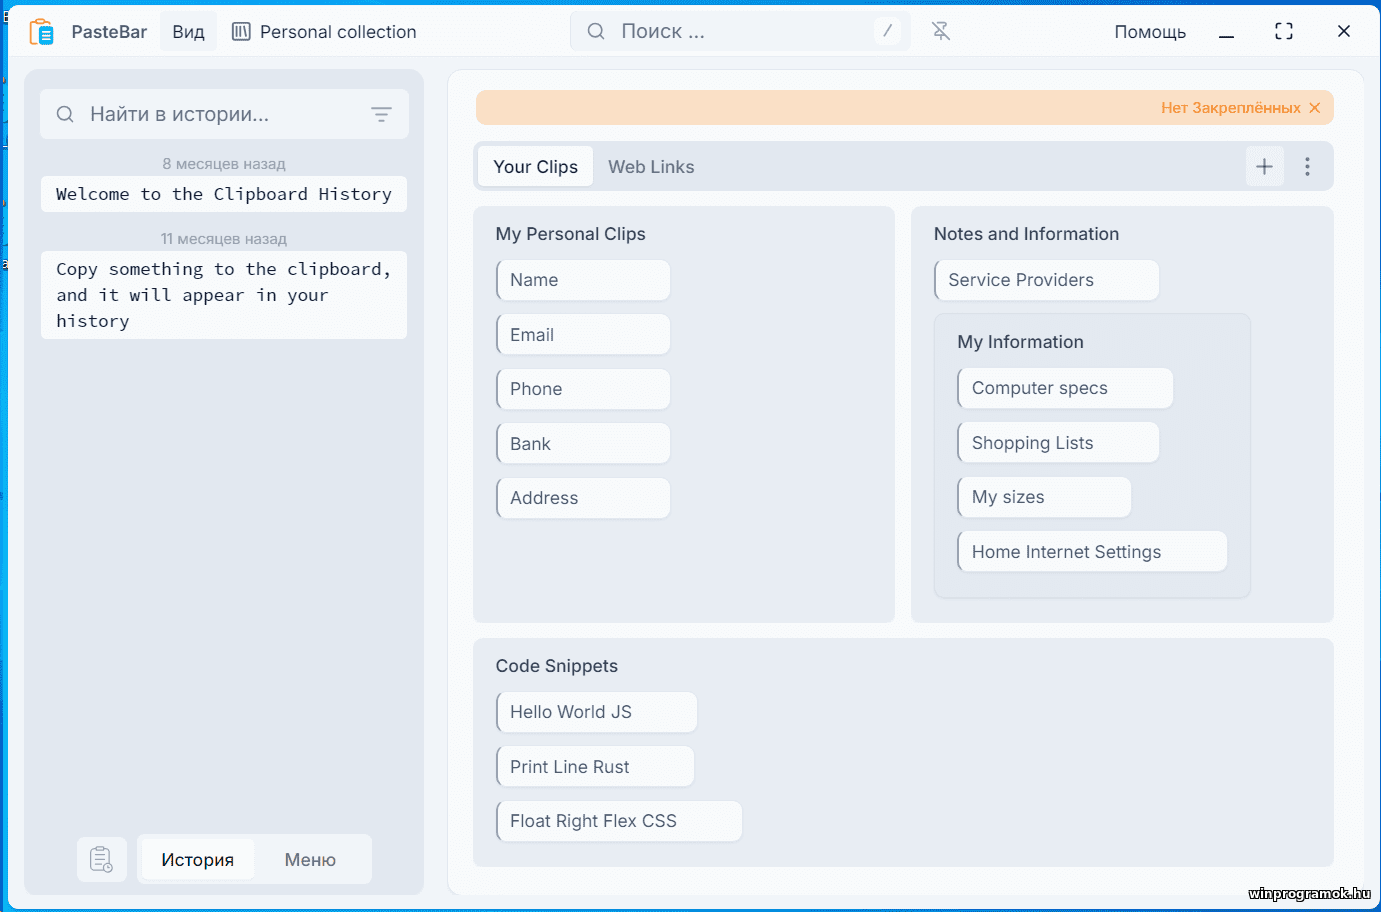
Task: Click the PasteBar app name
Action: point(109,32)
